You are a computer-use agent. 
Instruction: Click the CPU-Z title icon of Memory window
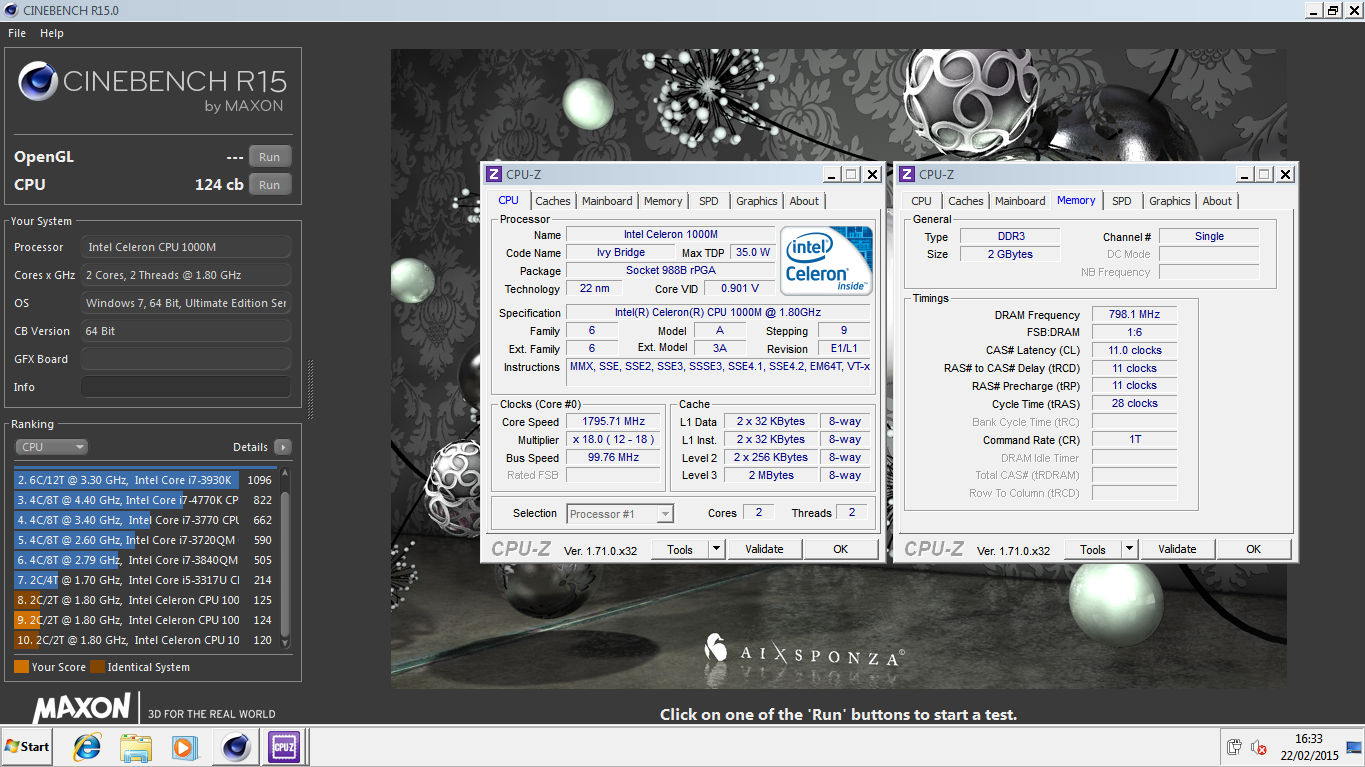point(907,174)
